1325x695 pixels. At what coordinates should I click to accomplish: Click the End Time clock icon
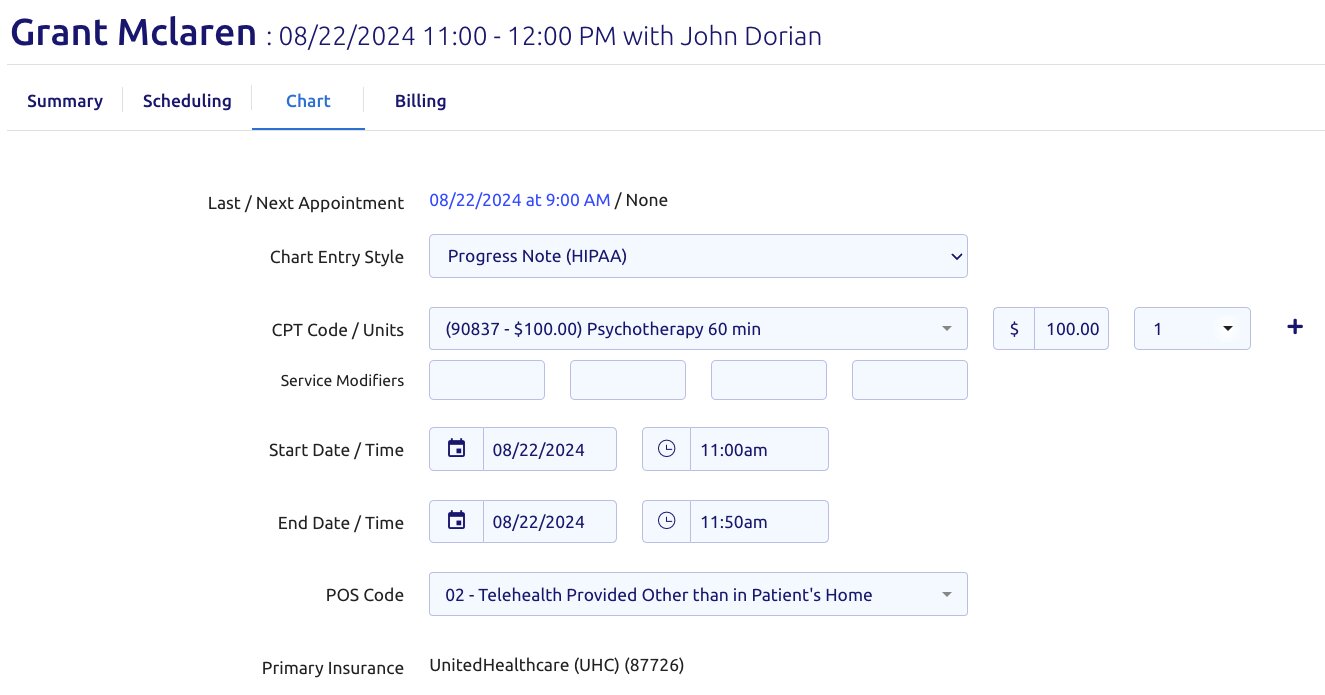click(666, 521)
